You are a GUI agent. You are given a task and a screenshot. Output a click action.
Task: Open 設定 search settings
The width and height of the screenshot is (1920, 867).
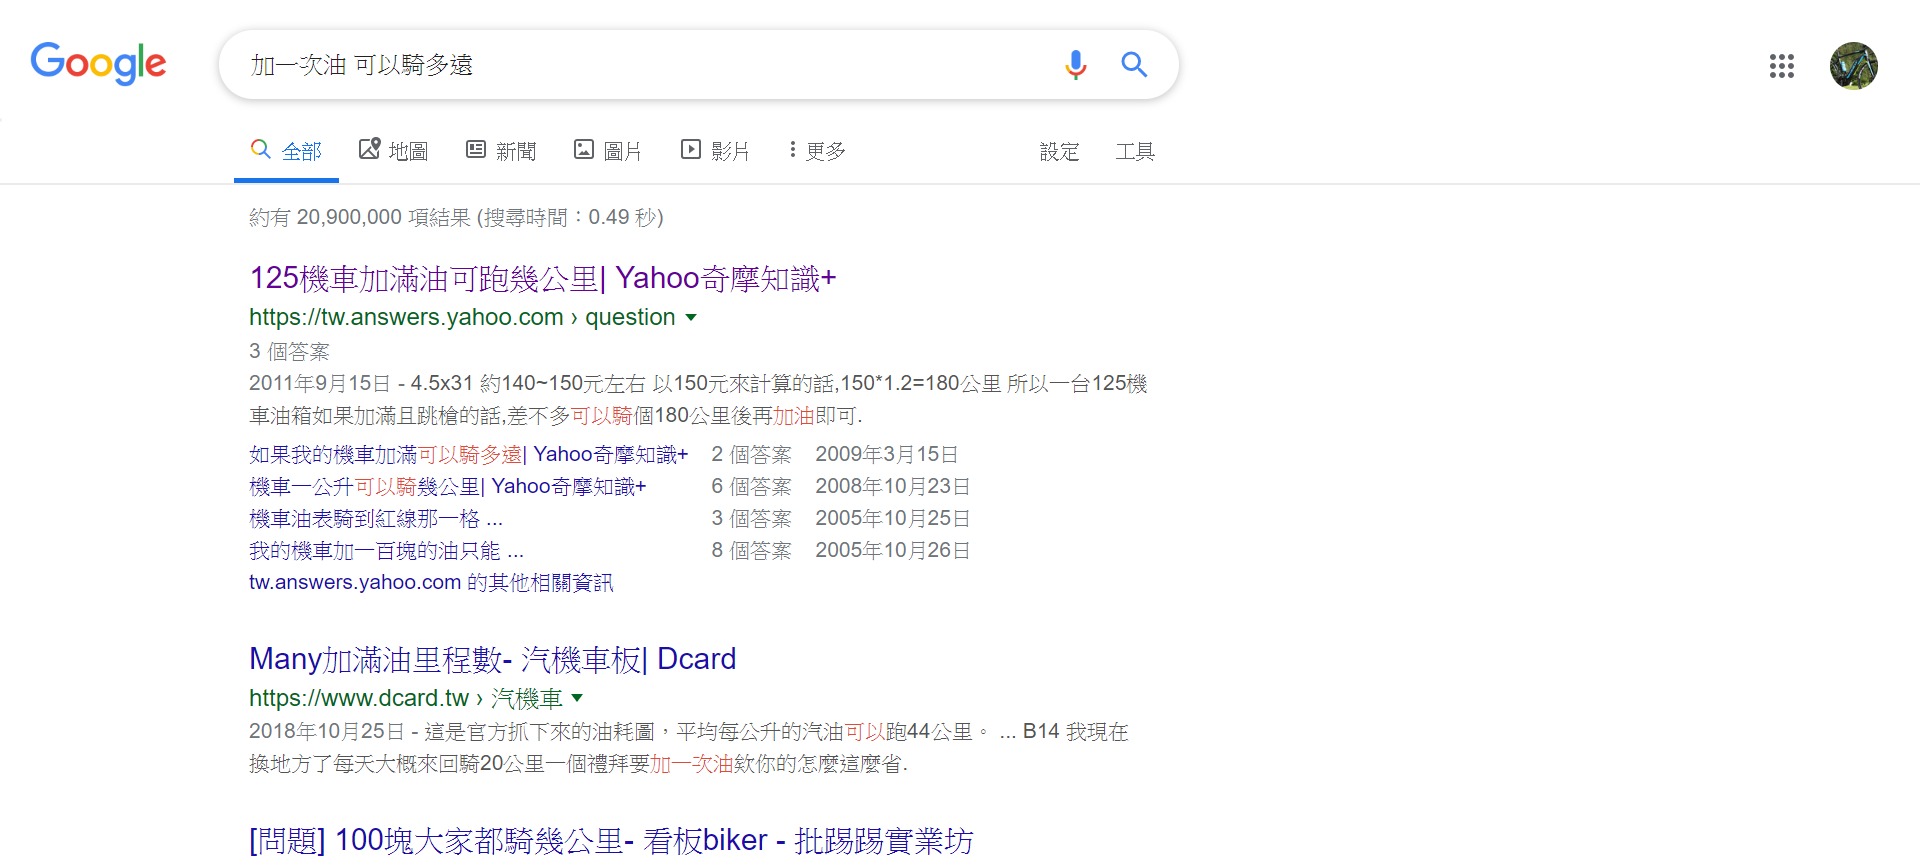click(1059, 151)
